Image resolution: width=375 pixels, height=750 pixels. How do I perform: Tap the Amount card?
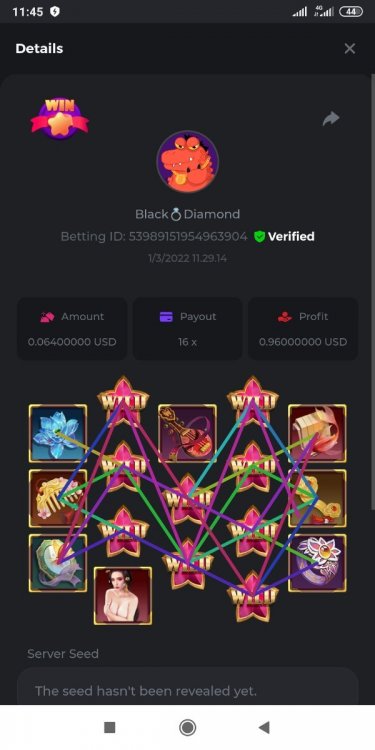(x=72, y=329)
